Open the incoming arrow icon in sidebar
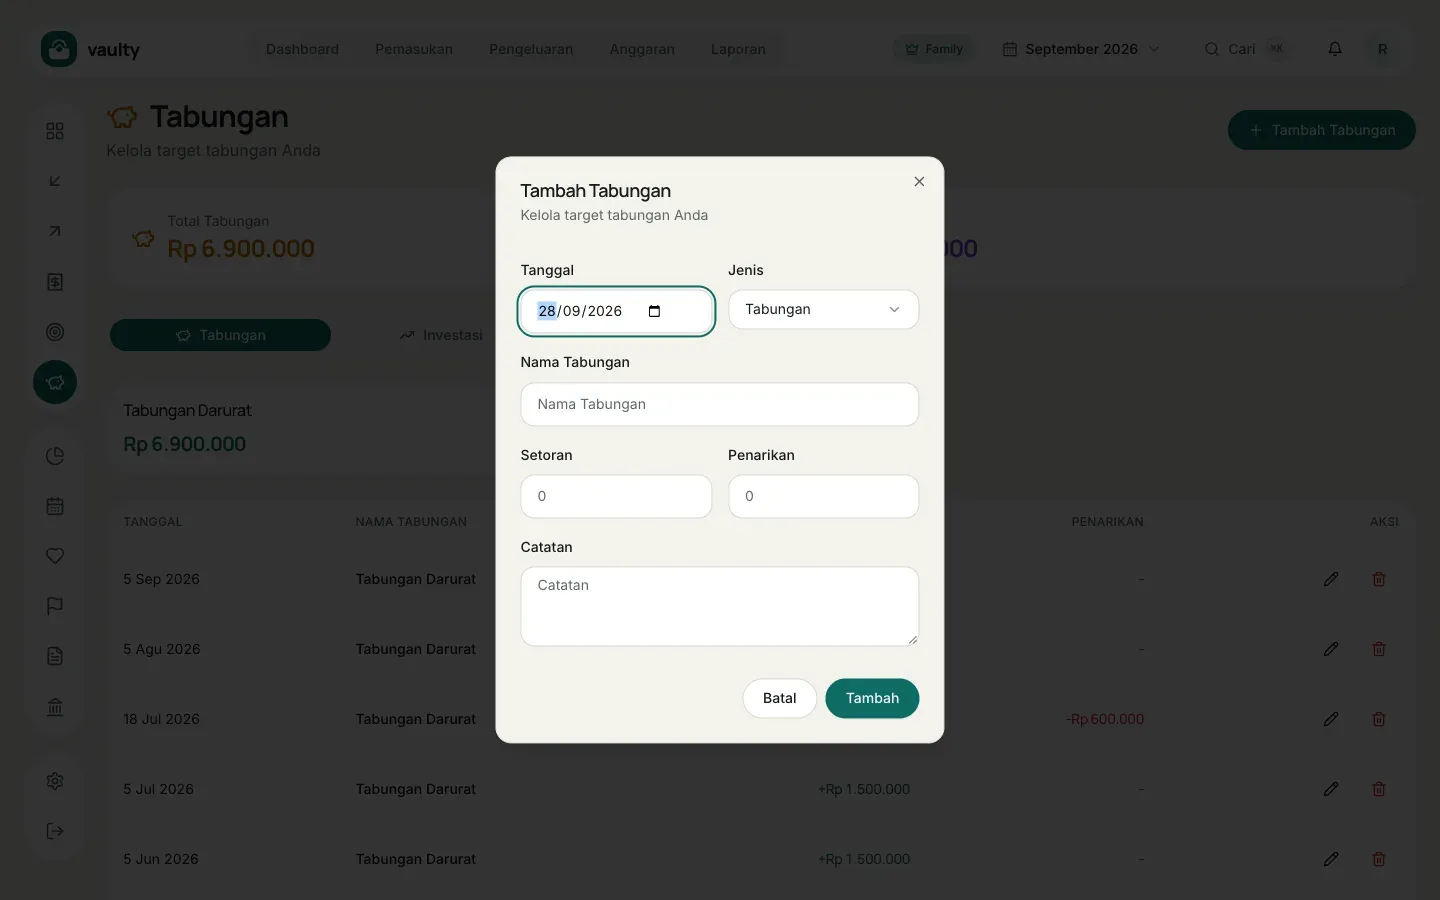This screenshot has height=900, width=1440. coord(55,181)
